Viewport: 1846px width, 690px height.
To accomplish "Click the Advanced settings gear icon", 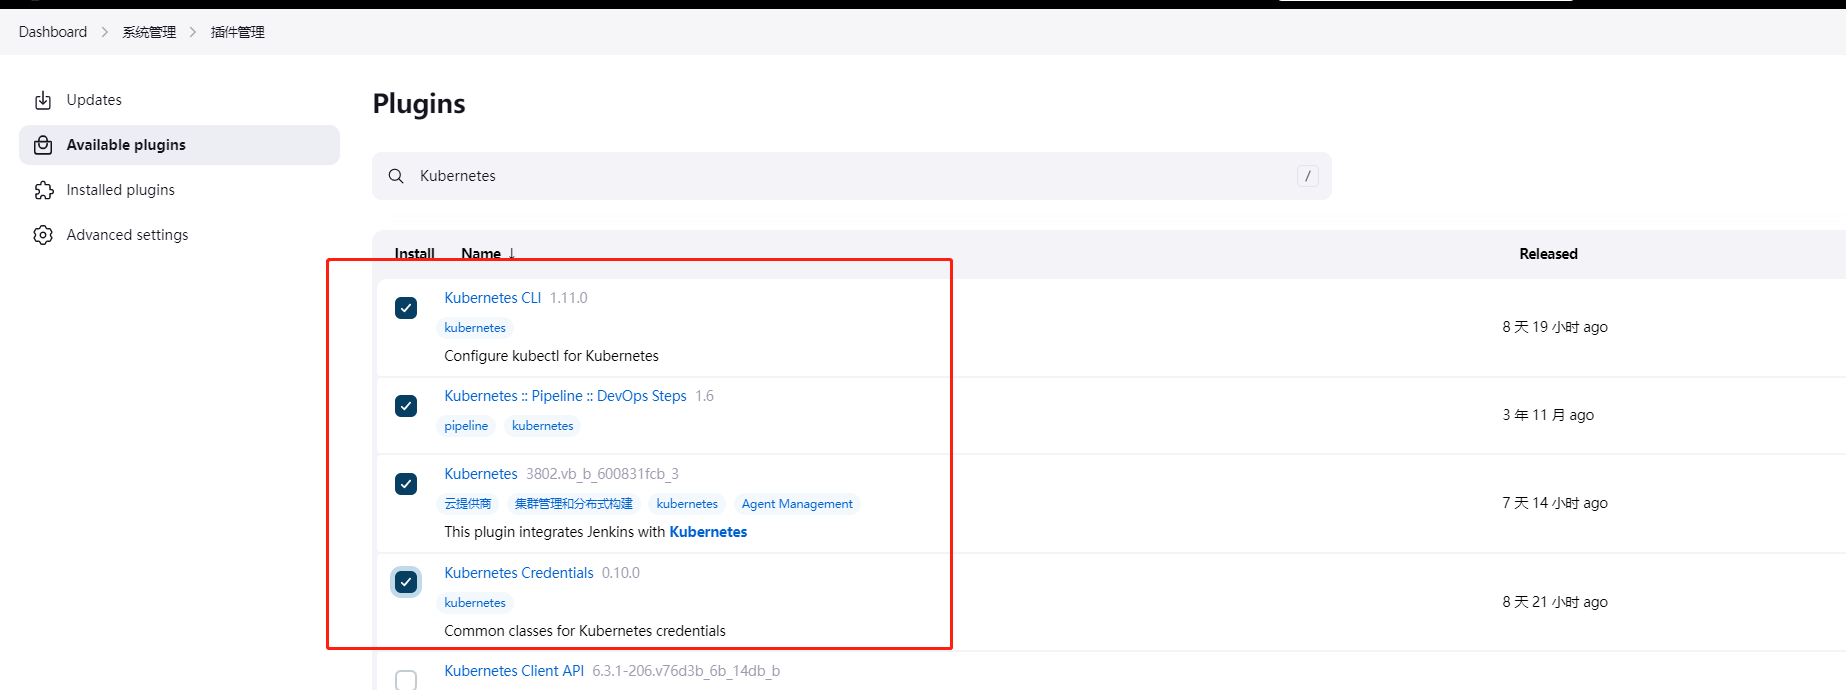I will pos(43,235).
